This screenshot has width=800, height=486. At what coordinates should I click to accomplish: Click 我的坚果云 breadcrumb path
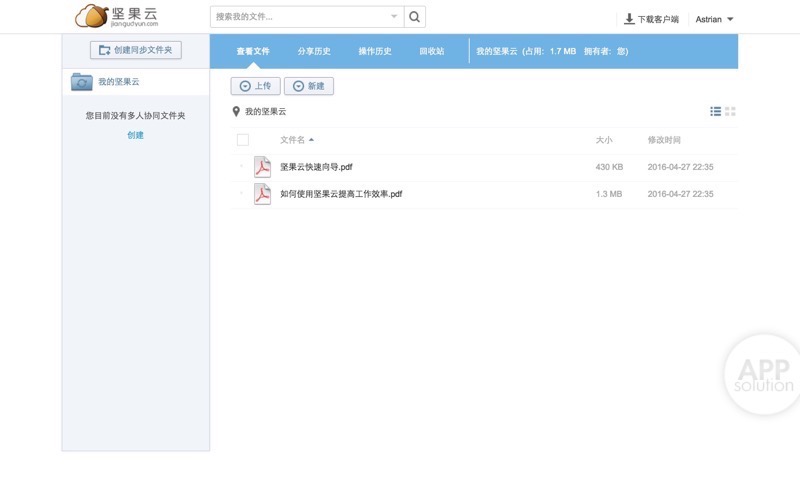[265, 112]
